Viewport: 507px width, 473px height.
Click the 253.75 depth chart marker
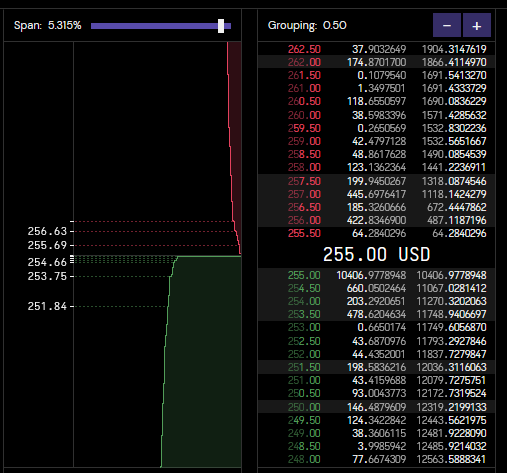click(47, 276)
